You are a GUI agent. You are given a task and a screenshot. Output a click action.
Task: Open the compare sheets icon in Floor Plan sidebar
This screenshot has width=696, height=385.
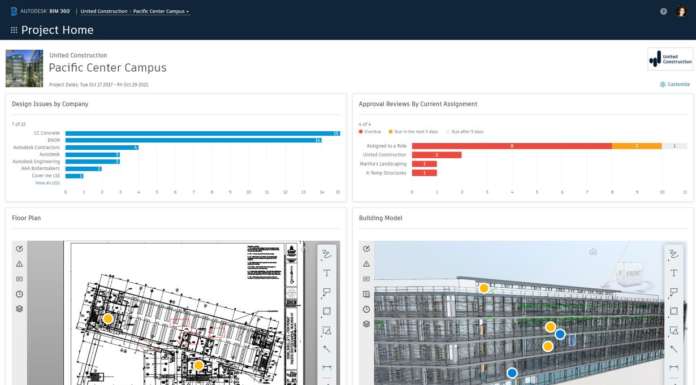[x=20, y=279]
